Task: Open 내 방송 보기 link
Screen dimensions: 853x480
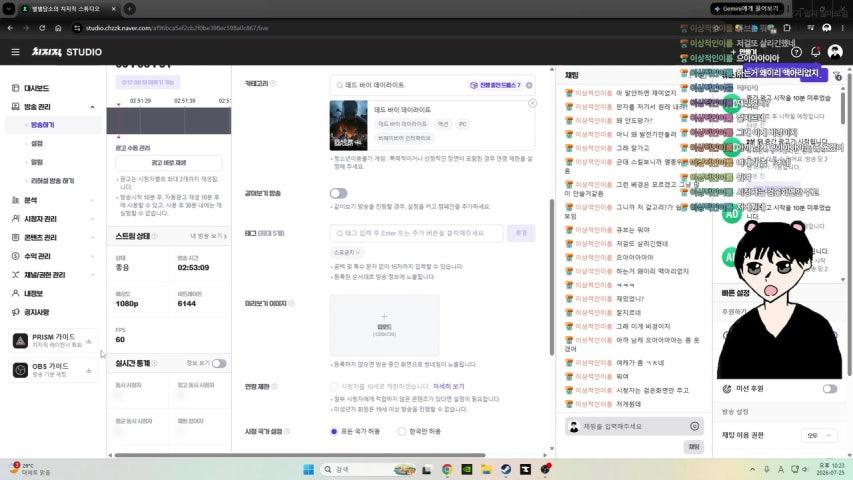Action: pyautogui.click(x=209, y=236)
